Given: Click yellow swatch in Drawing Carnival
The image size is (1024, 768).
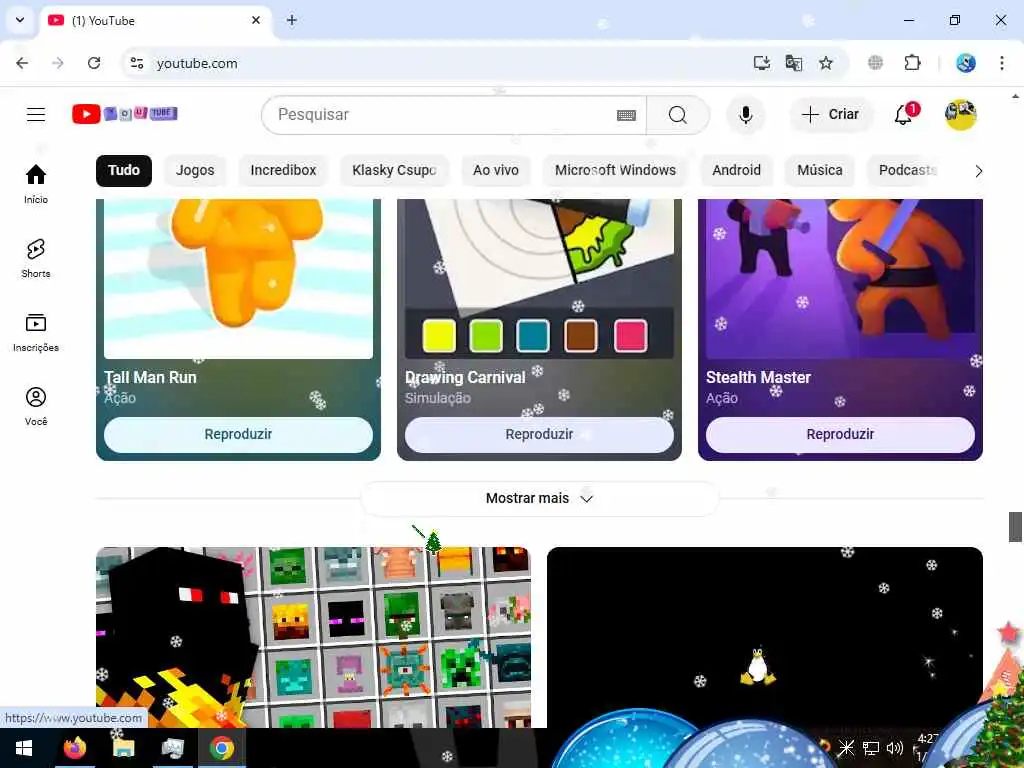Looking at the screenshot, I should 439,336.
